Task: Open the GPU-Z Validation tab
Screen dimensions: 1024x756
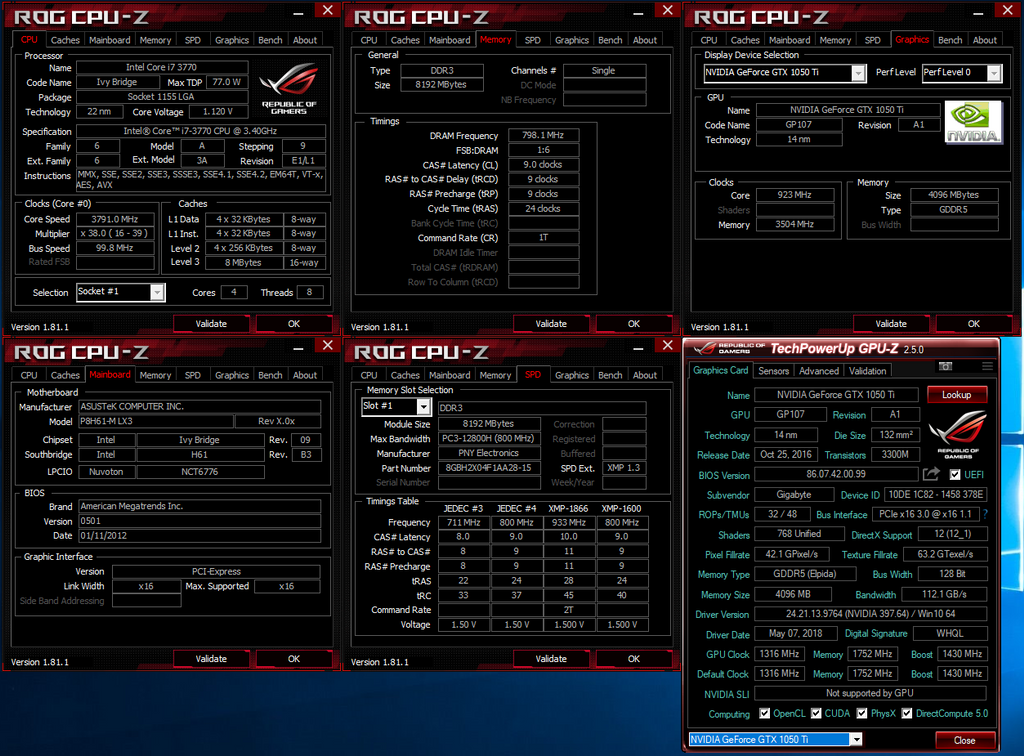Action: [867, 371]
